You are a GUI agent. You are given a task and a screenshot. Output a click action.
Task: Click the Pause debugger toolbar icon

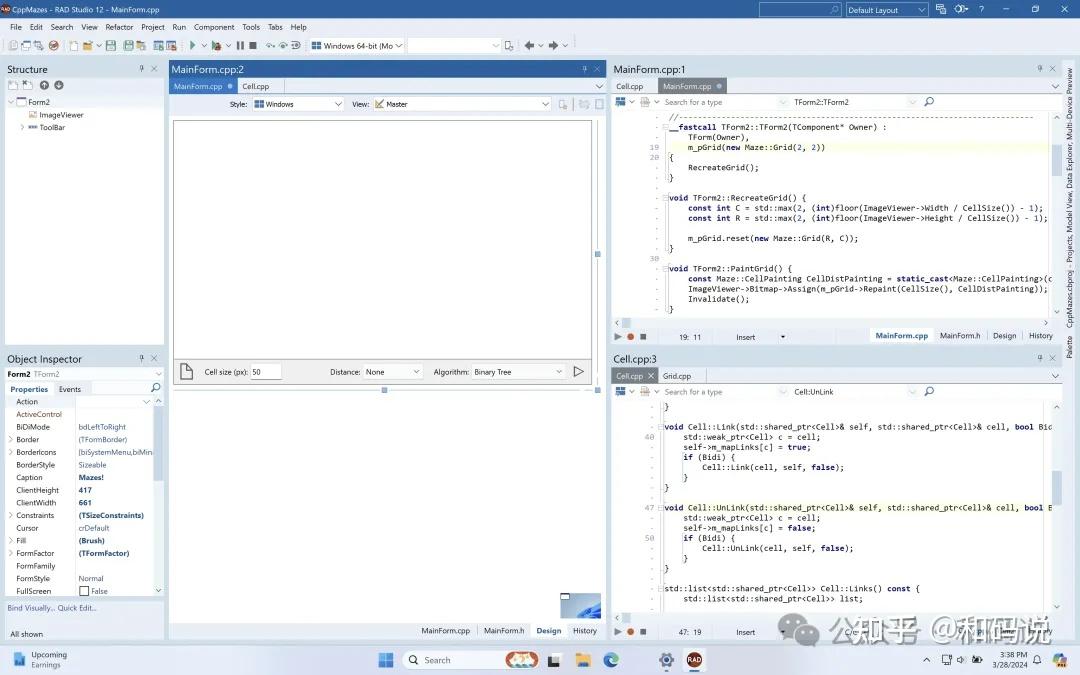(x=240, y=45)
